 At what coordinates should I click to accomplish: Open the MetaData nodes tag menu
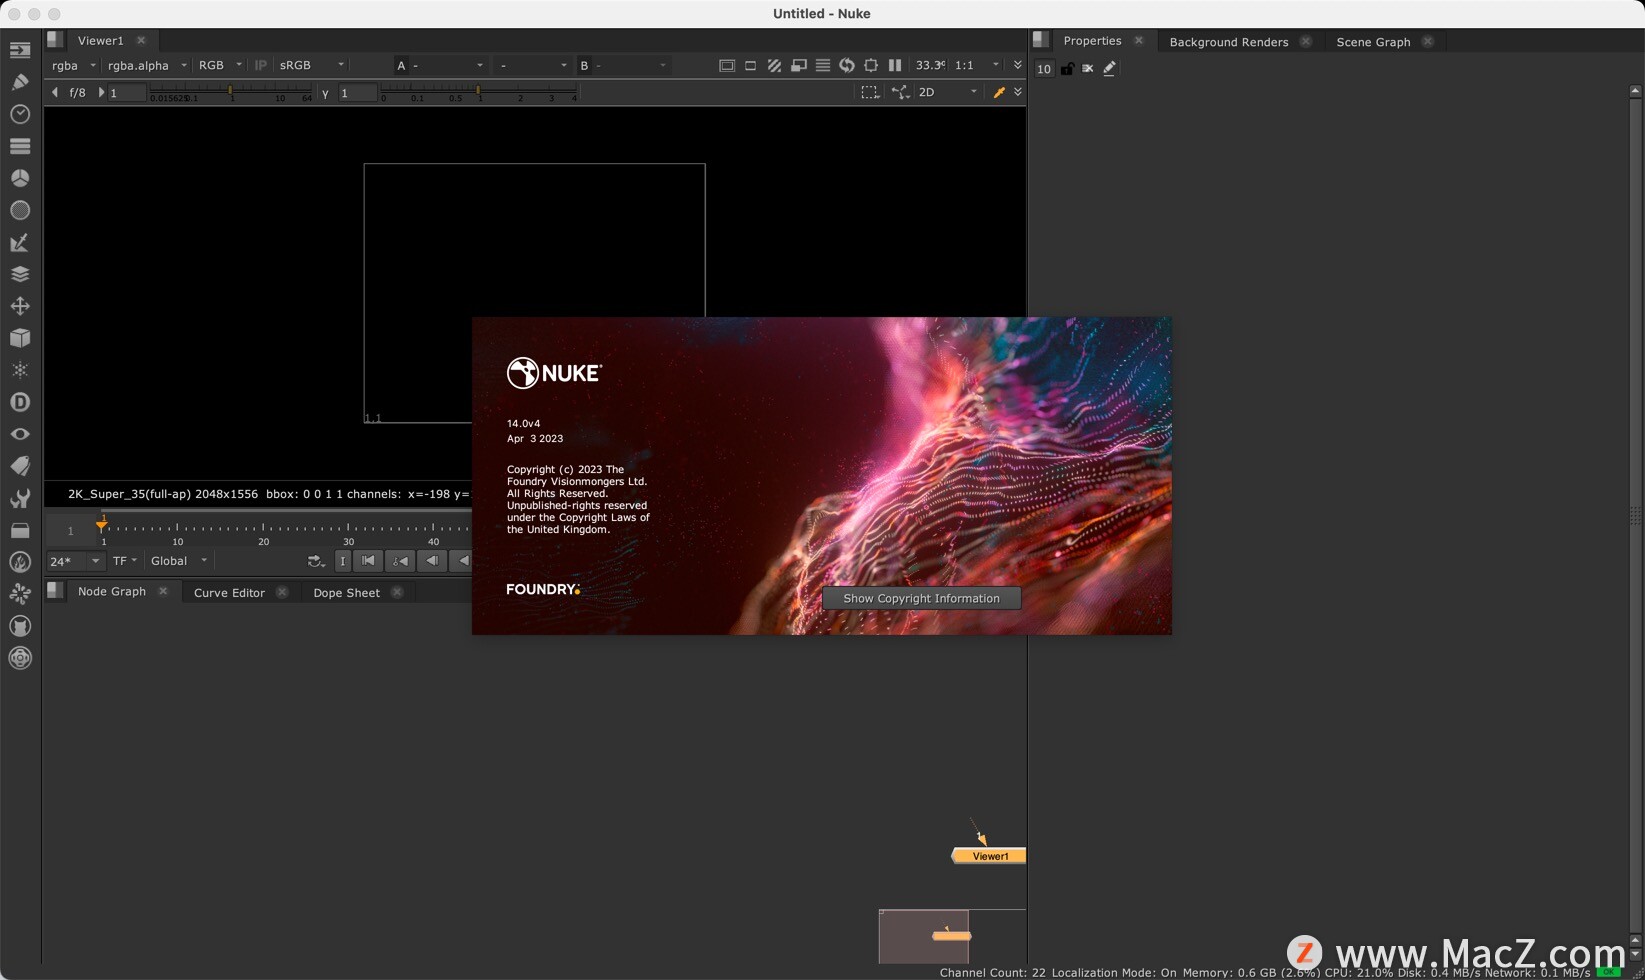click(20, 466)
